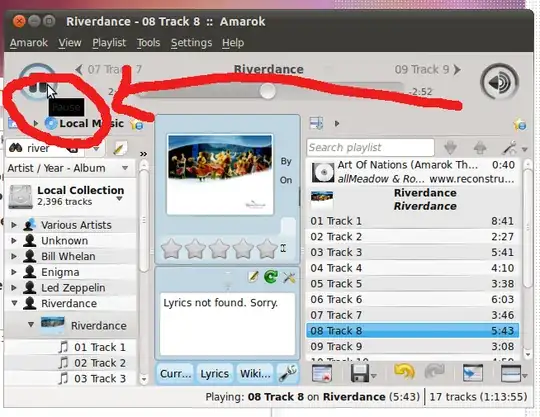Viewport: 540px width, 417px height.
Task: Skip back to 07 Track 7
Action: [108, 70]
